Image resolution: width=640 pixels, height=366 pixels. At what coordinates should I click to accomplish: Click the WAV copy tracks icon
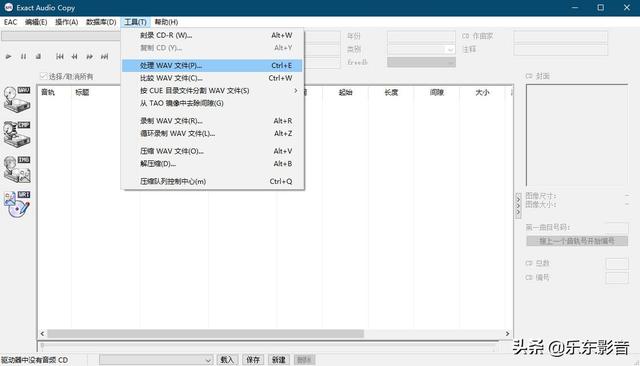(17, 100)
